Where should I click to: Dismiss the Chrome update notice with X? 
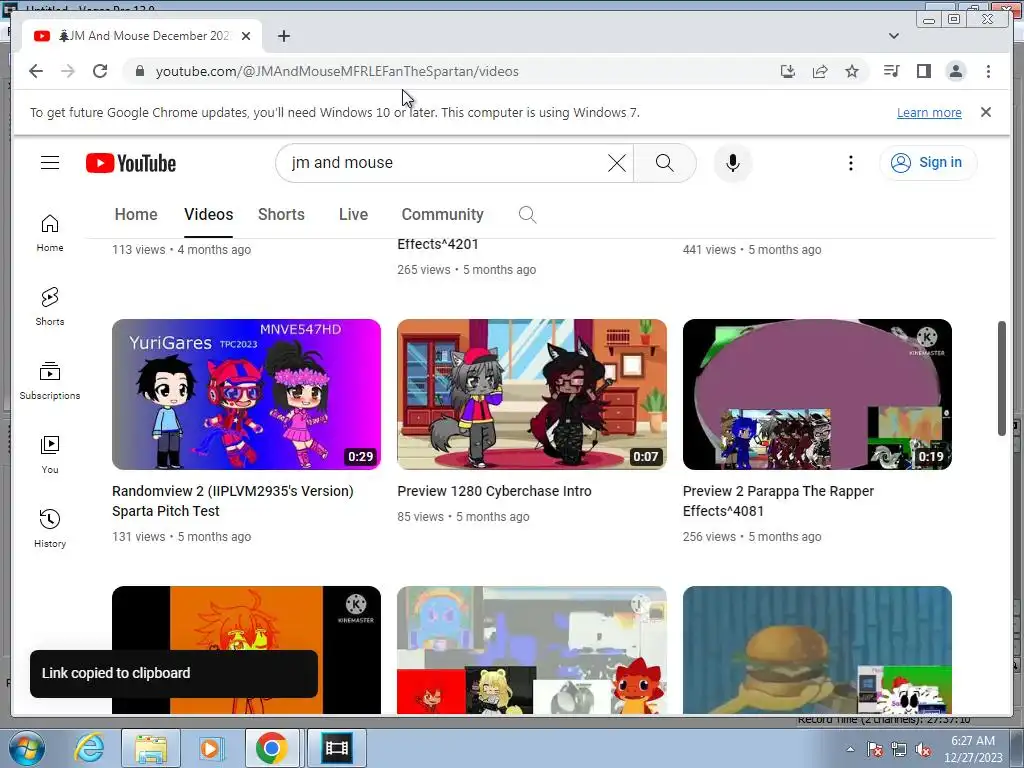(x=985, y=112)
